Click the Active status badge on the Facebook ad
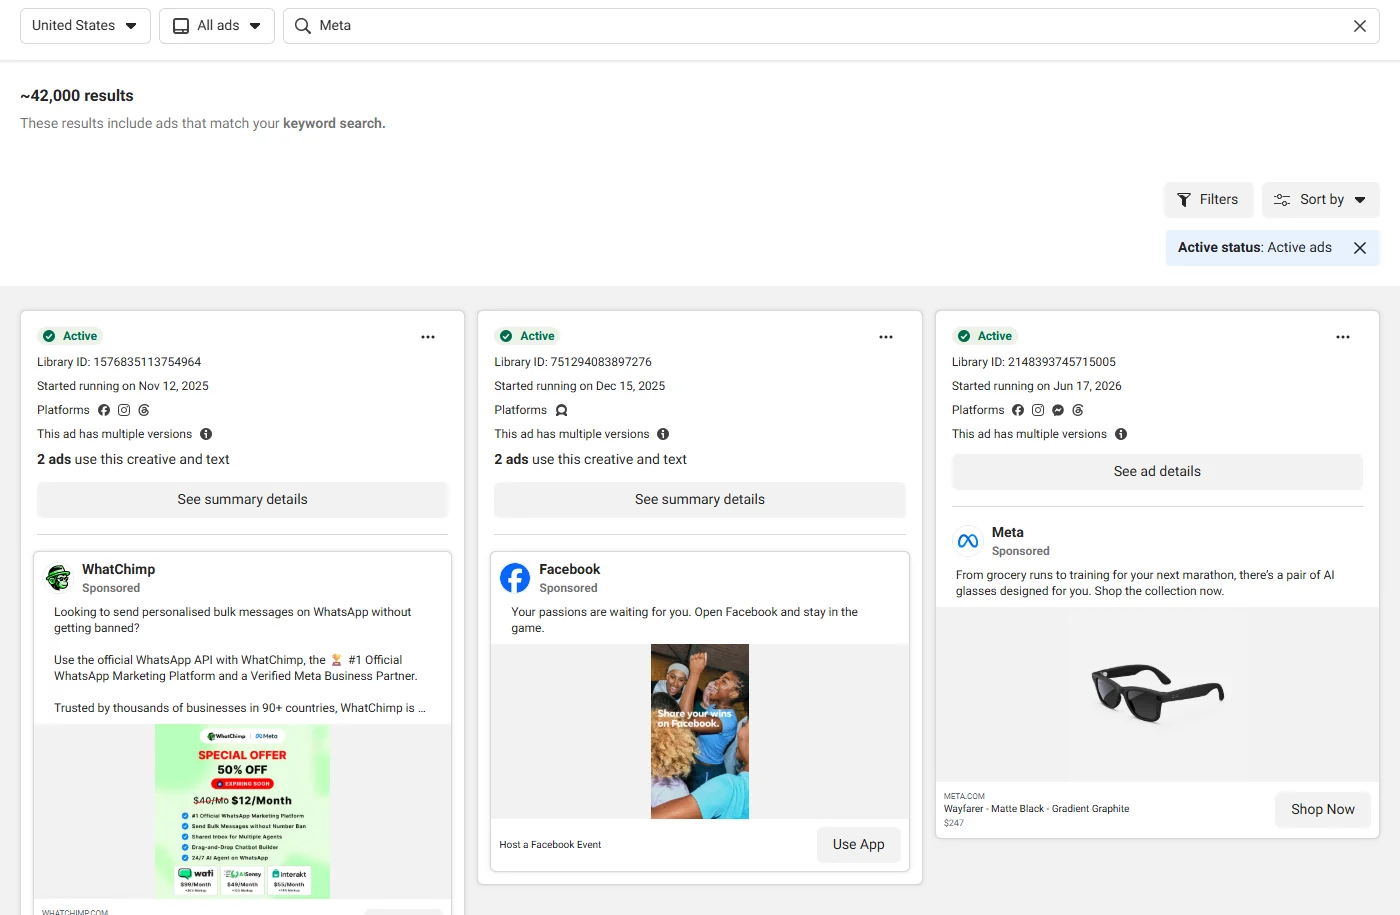This screenshot has height=915, width=1400. click(527, 336)
